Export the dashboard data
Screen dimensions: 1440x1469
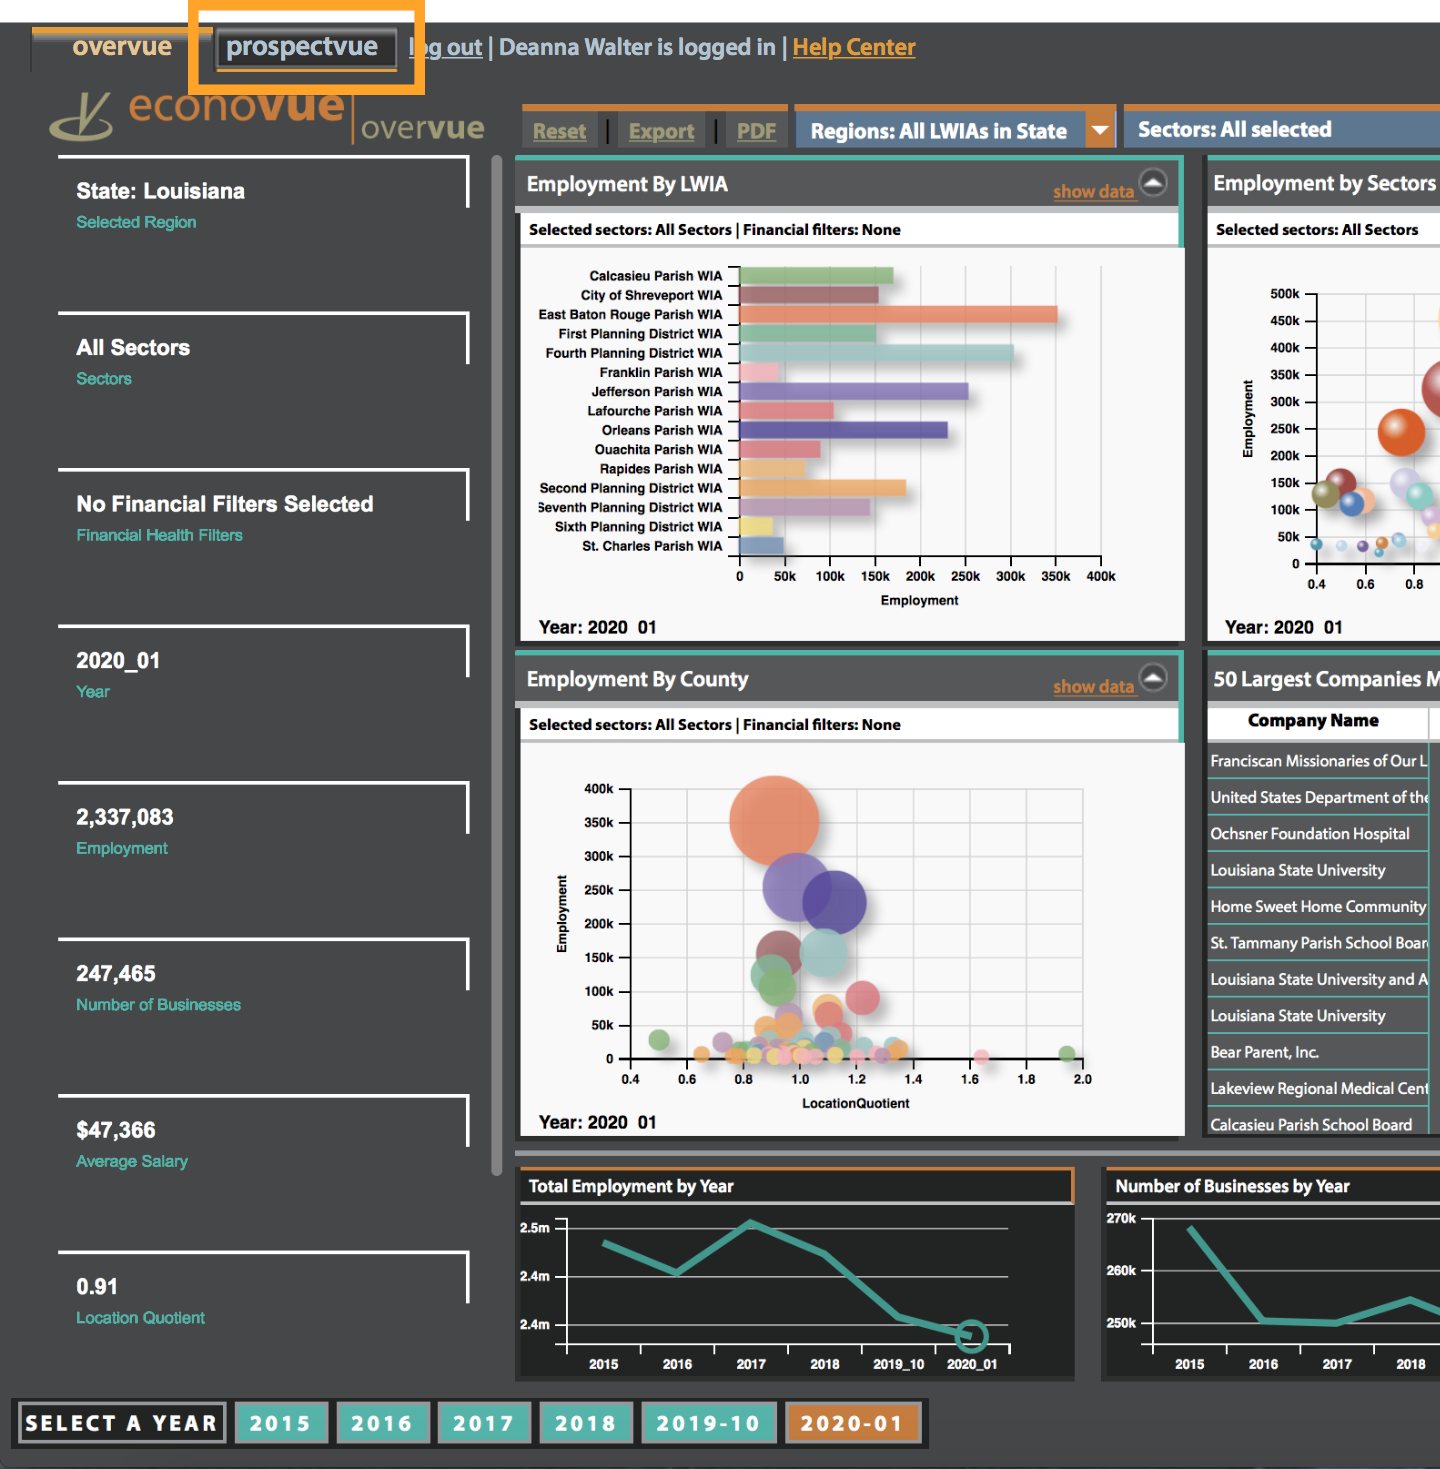point(660,130)
